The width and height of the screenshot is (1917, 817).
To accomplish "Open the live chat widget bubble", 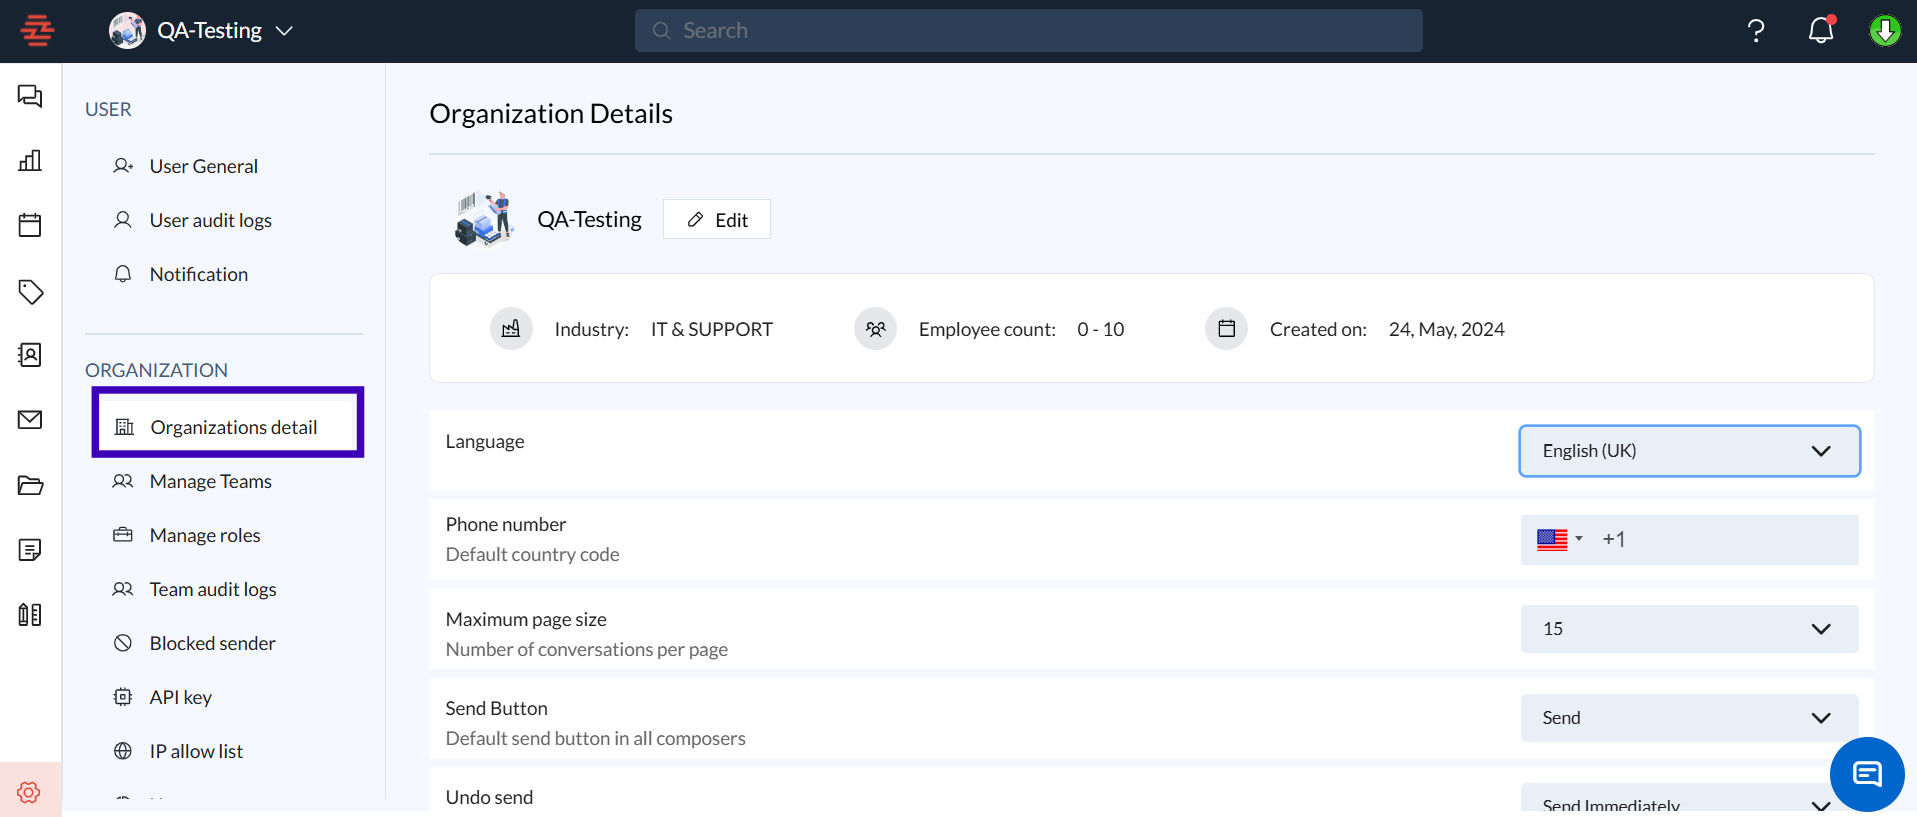I will coord(1866,774).
